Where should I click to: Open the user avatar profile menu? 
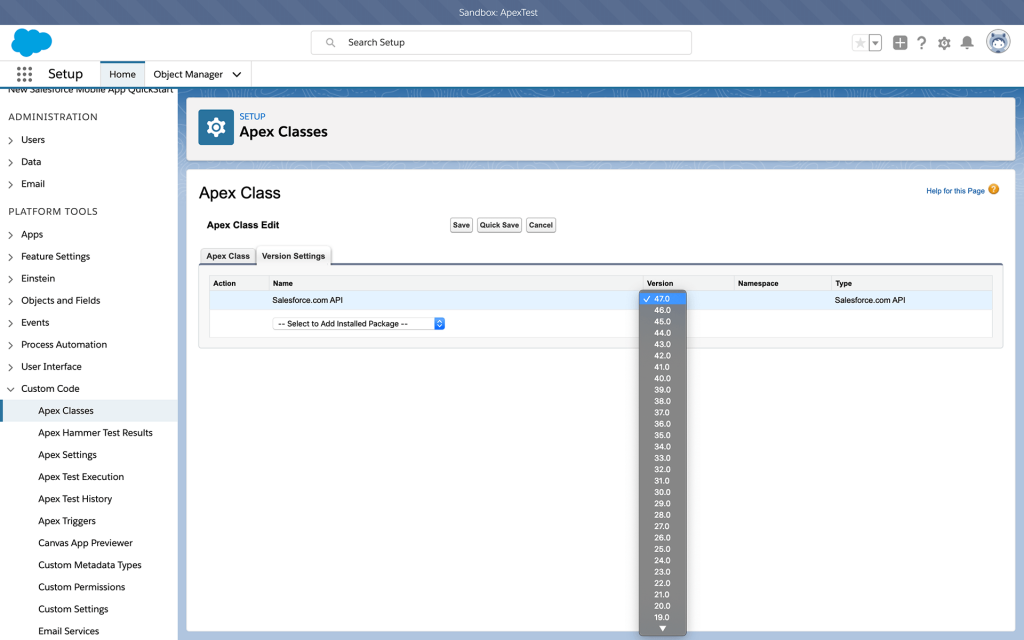pos(997,42)
